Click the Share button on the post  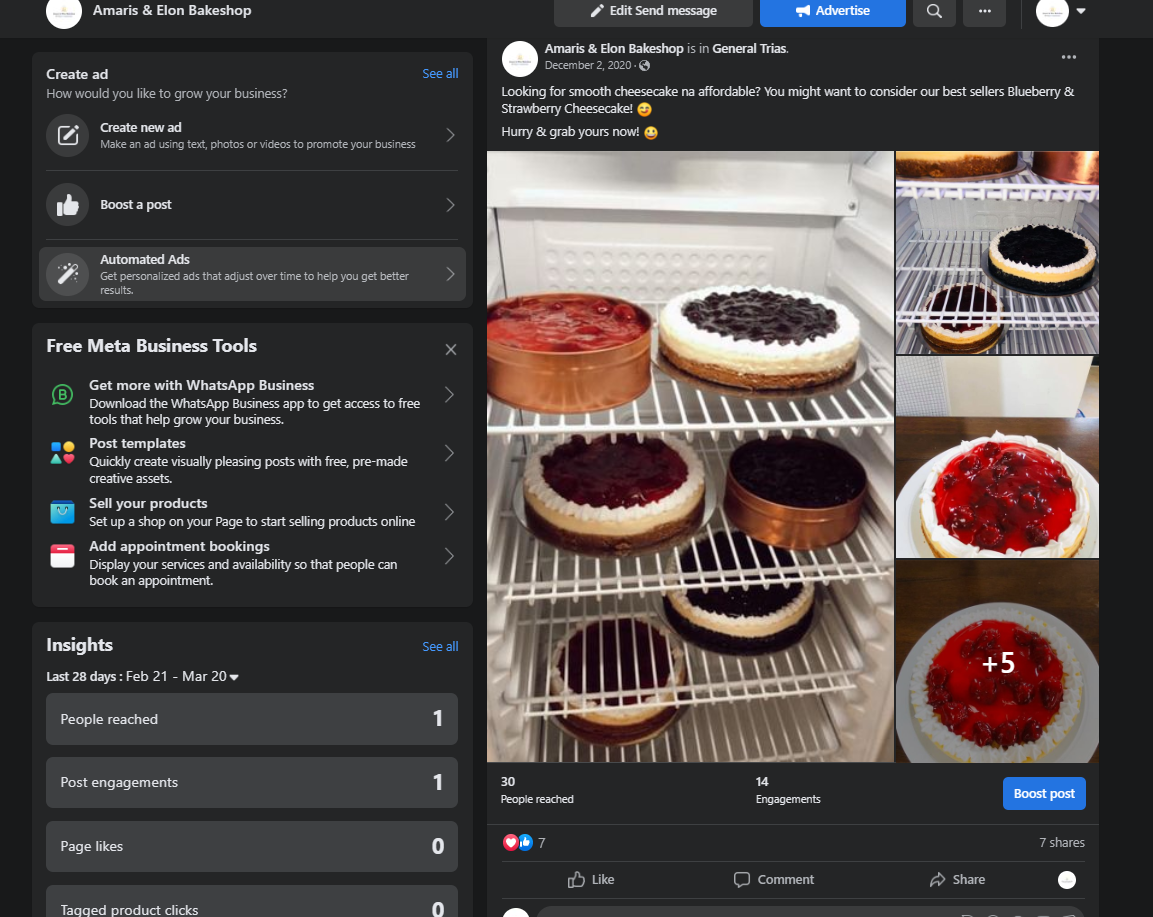[x=957, y=879]
